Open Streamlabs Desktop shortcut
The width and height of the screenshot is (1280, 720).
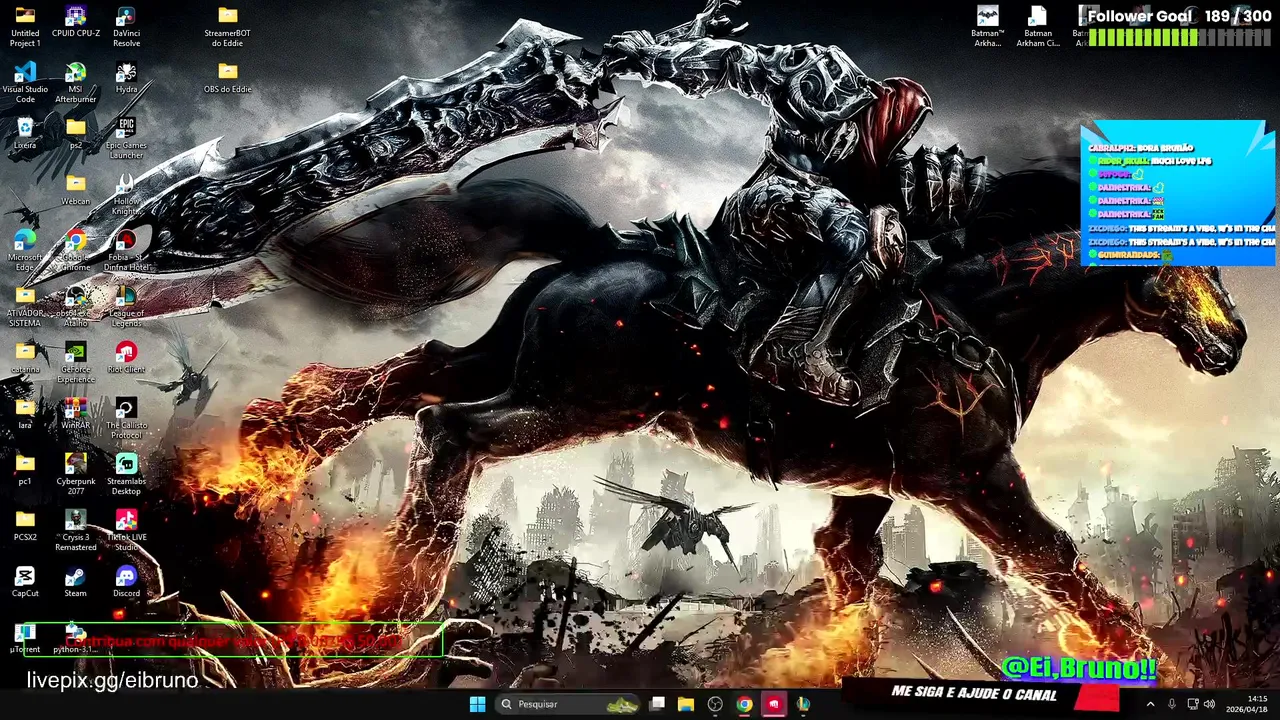click(126, 474)
